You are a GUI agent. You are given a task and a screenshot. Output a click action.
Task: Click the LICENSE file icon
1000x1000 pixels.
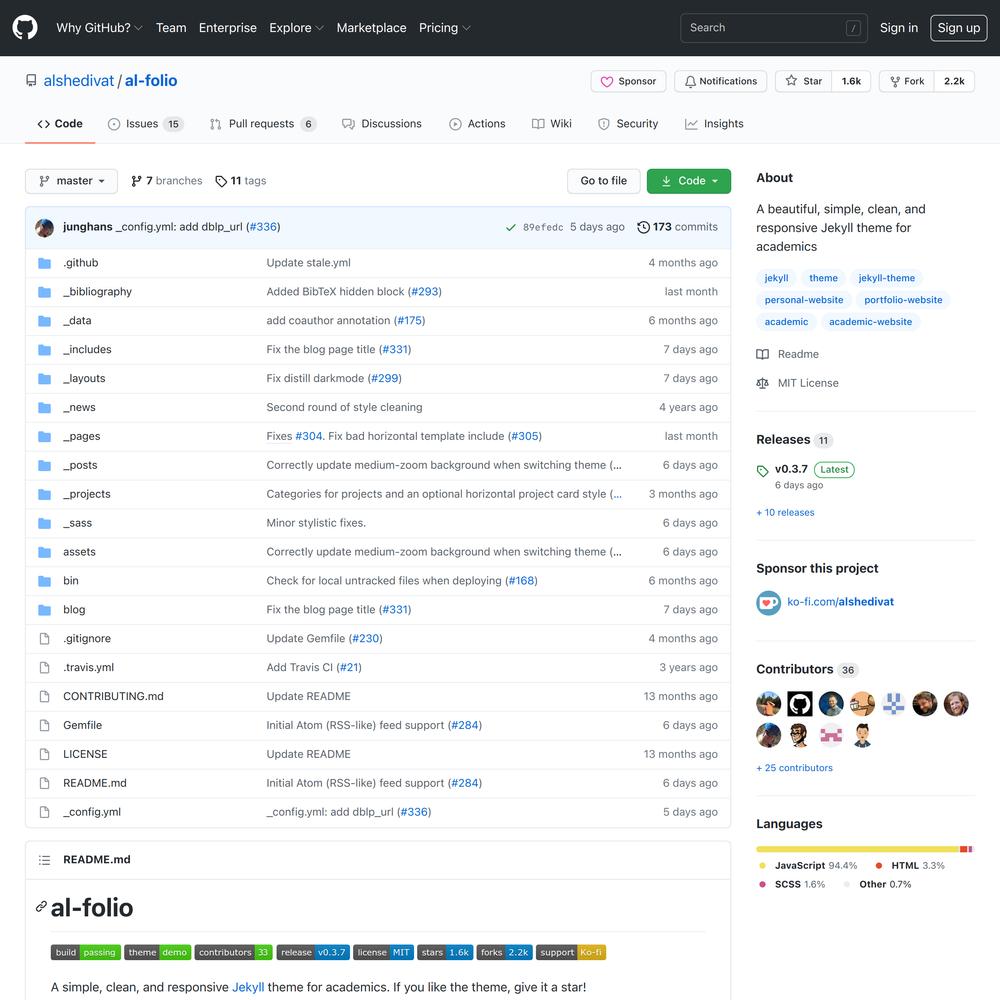(44, 754)
